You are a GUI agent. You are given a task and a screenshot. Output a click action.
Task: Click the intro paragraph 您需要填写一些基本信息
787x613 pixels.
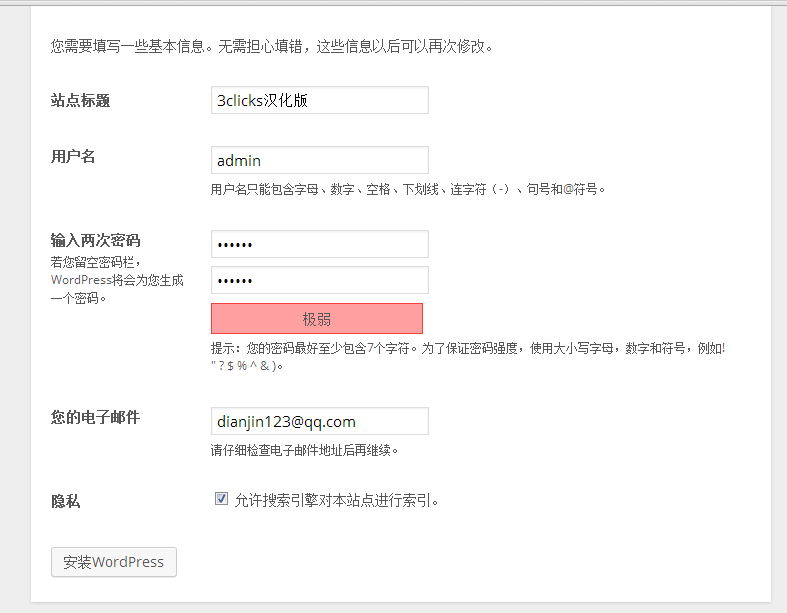tap(272, 46)
